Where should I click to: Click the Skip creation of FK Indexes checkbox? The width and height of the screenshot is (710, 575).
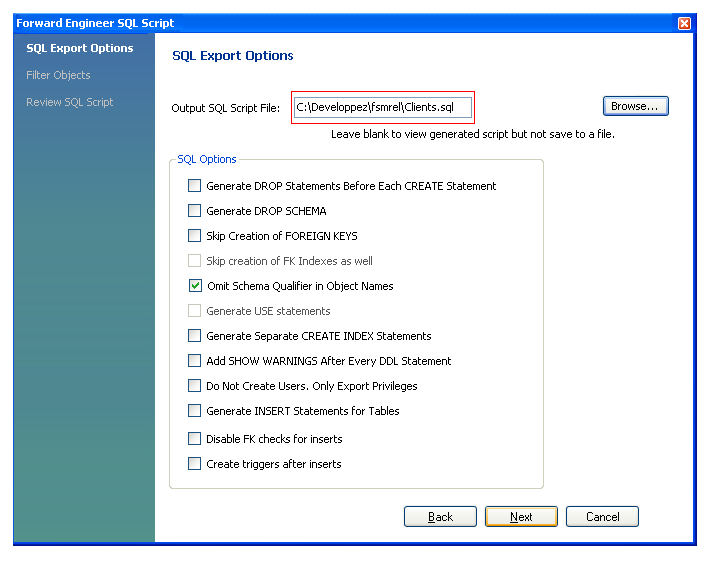click(195, 261)
